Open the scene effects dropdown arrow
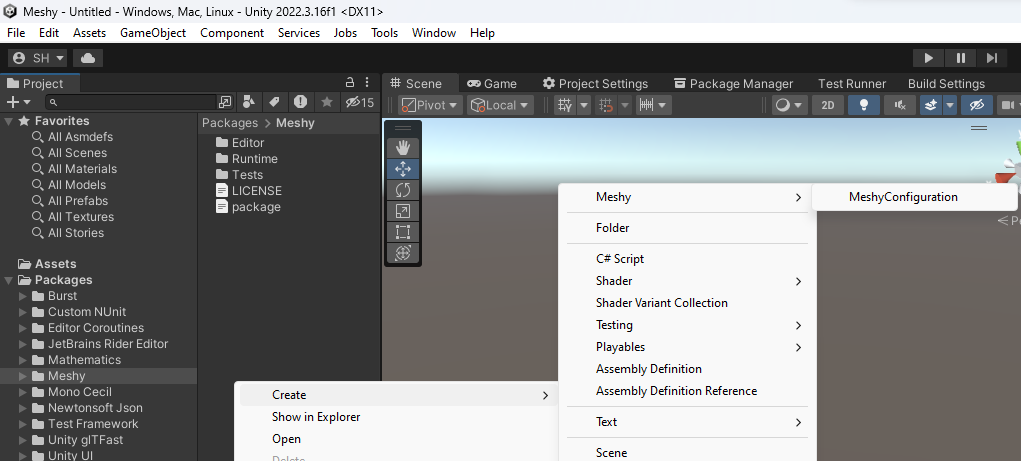Viewport: 1021px width, 461px height. [950, 105]
